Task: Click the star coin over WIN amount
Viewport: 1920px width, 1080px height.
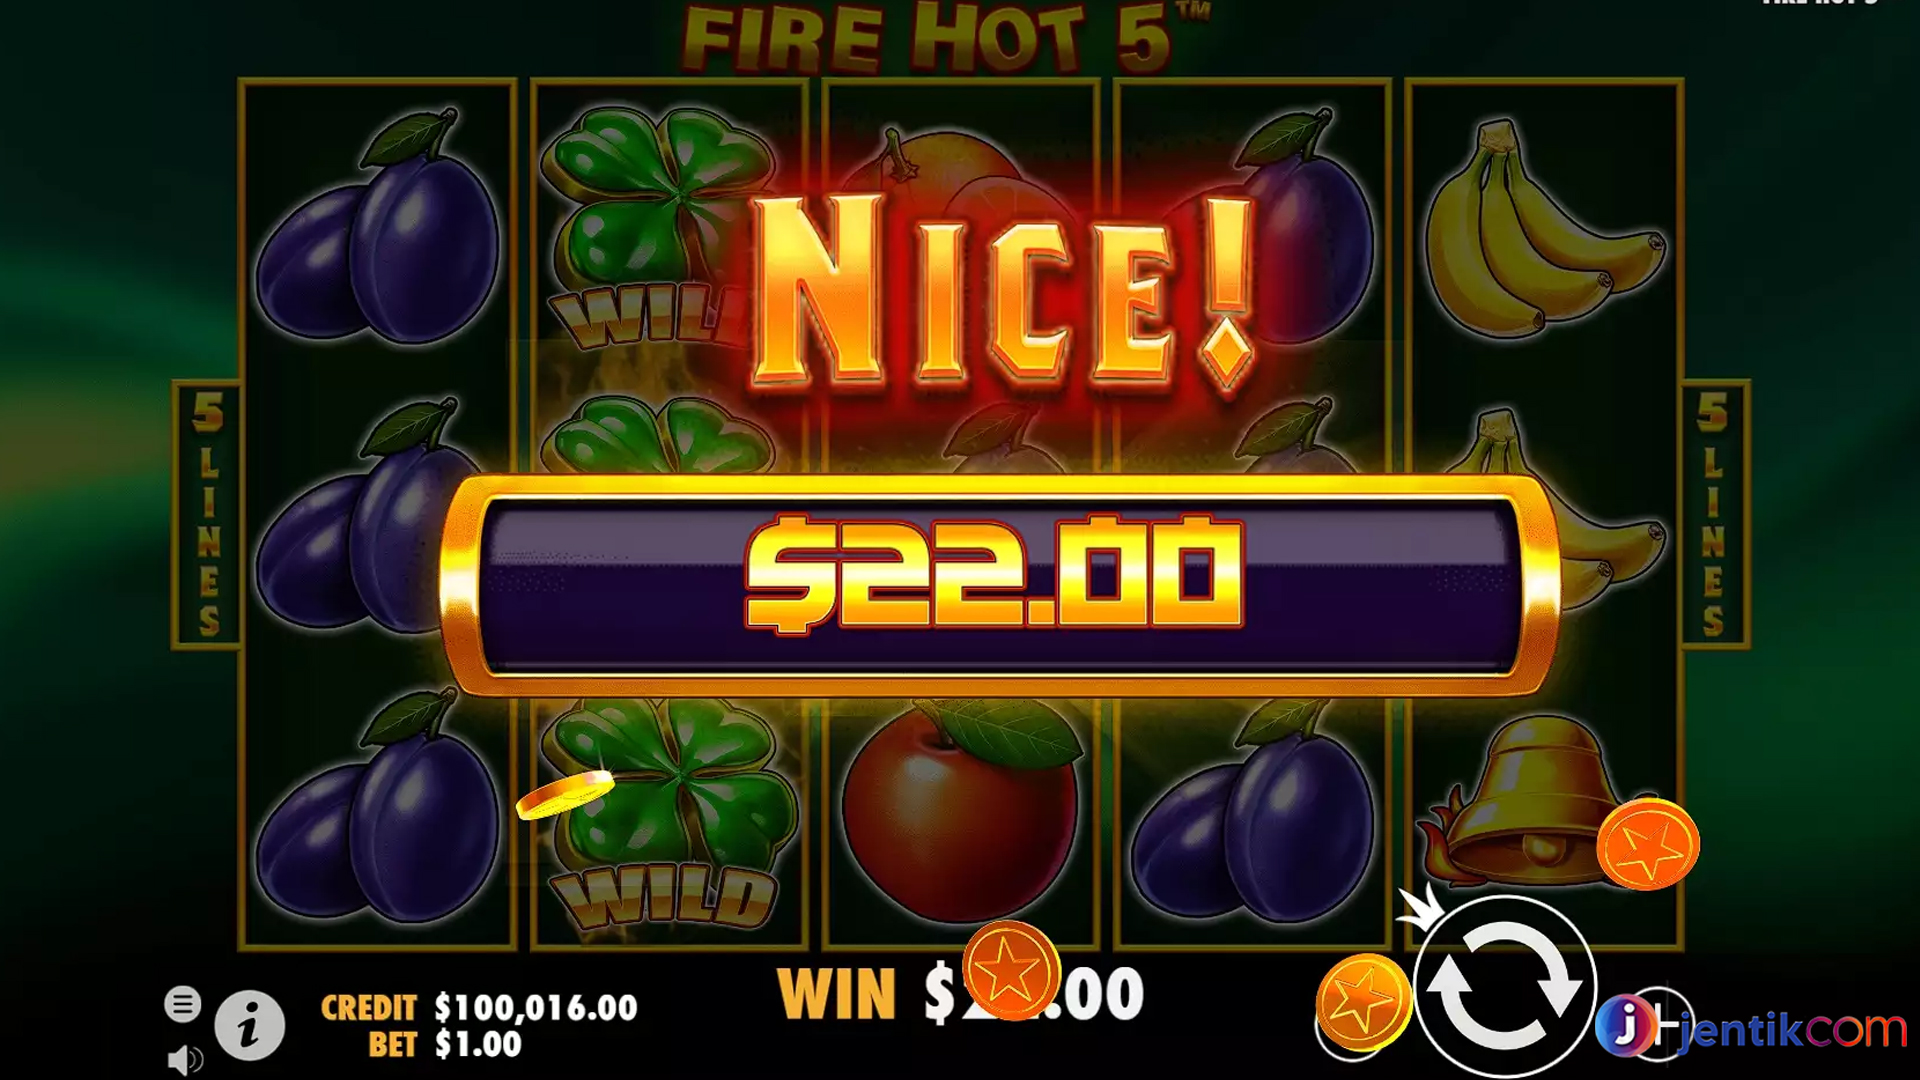Action: coord(1011,970)
